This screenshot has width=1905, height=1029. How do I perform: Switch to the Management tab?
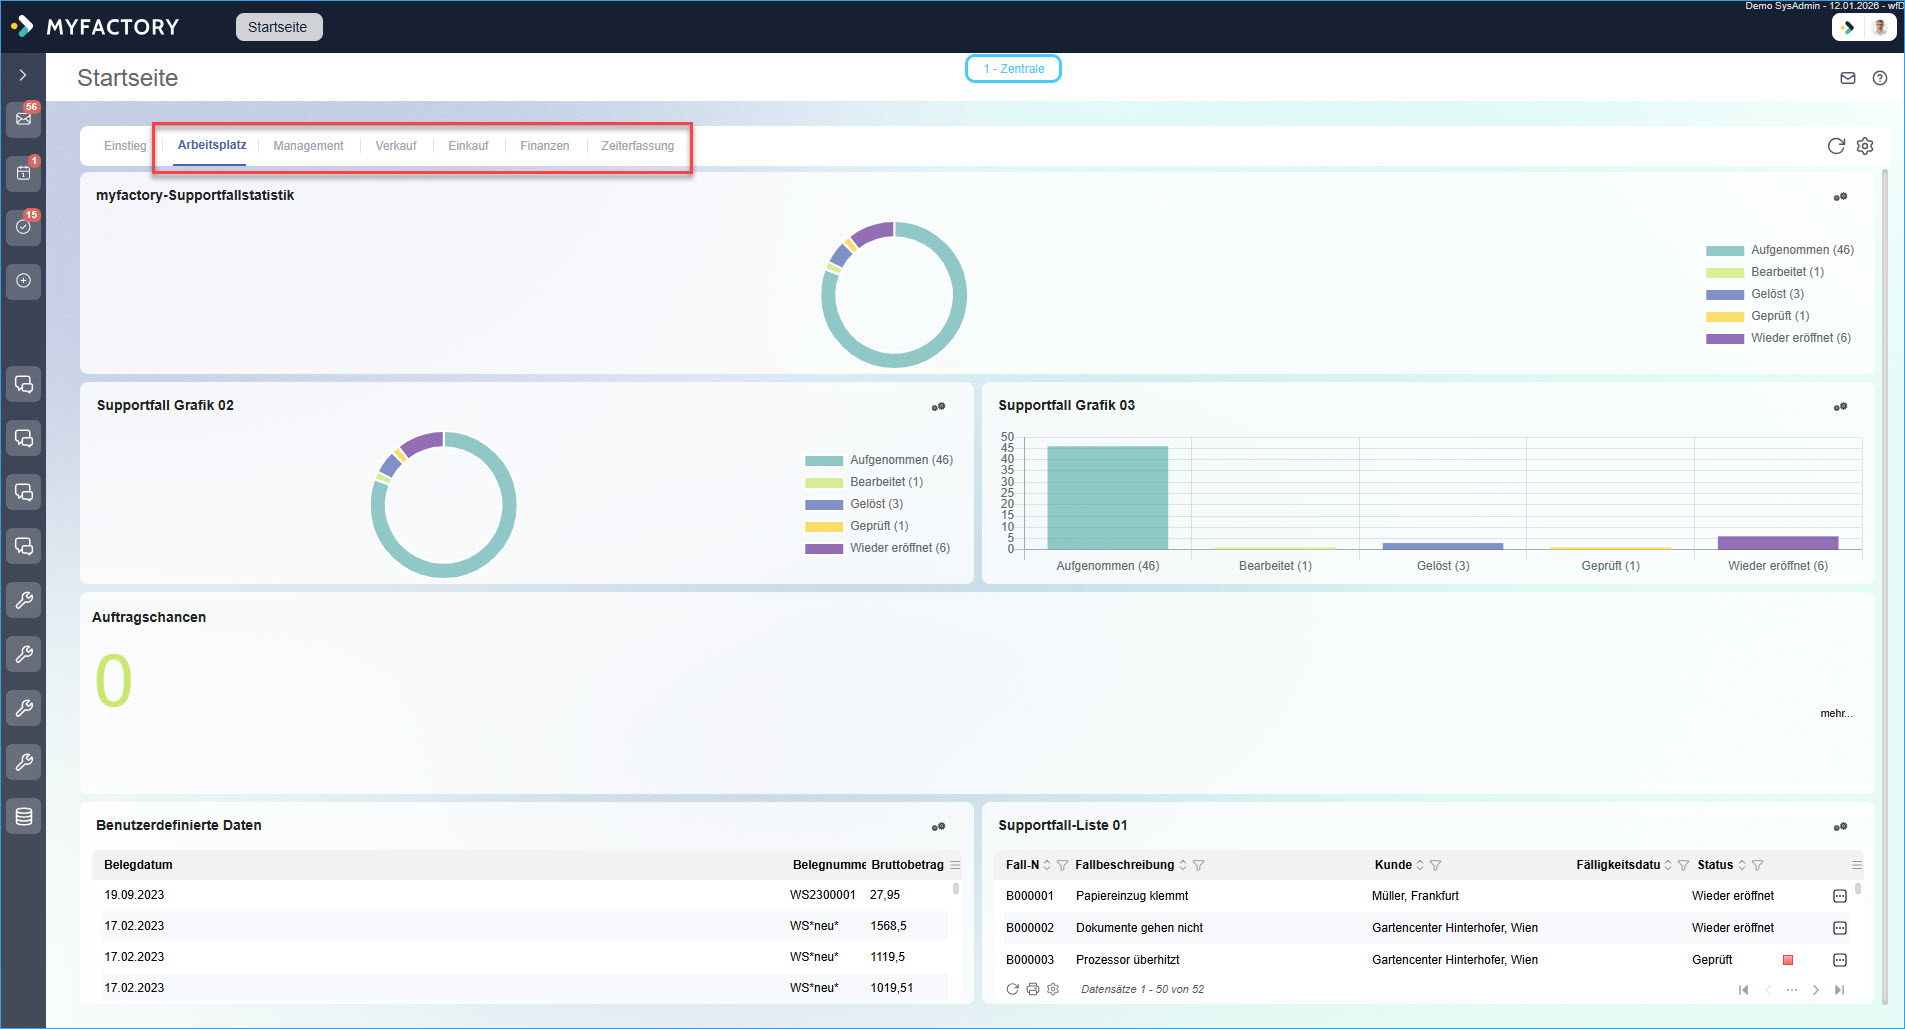pyautogui.click(x=308, y=146)
